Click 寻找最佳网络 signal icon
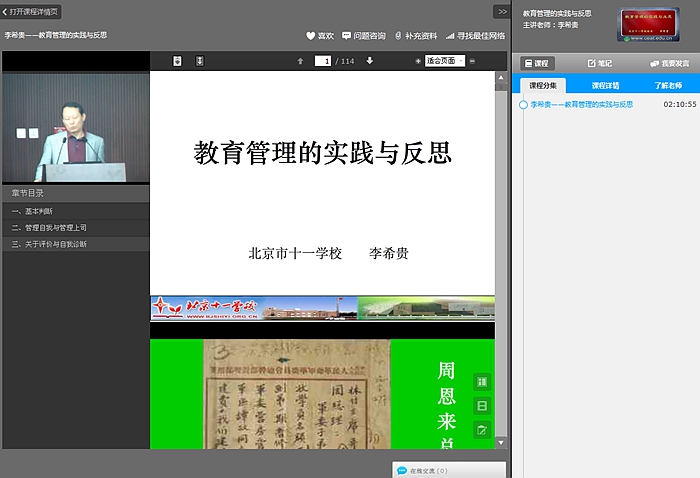Image resolution: width=700 pixels, height=478 pixels. (450, 36)
